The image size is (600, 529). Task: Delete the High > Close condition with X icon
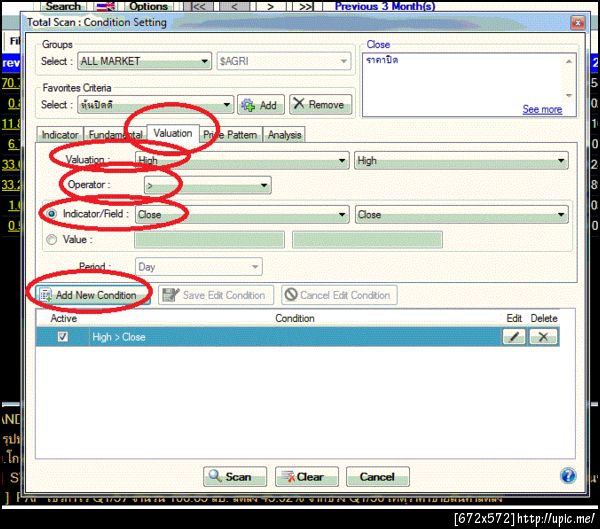coord(543,337)
